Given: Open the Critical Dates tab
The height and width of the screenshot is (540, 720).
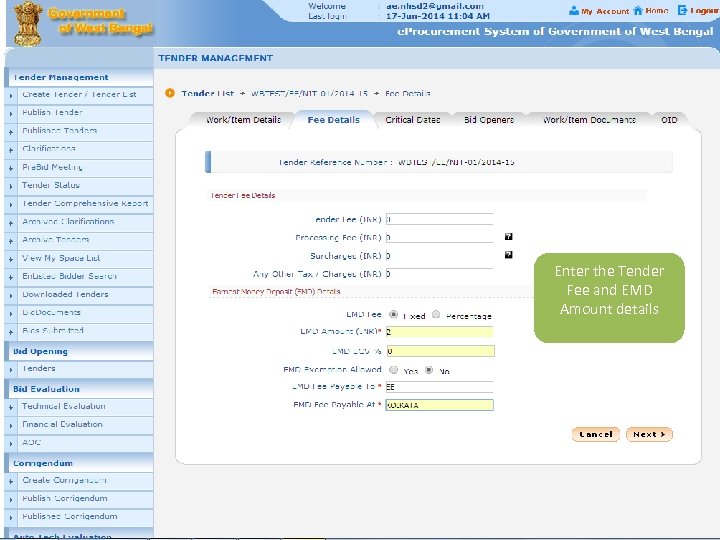Looking at the screenshot, I should [x=412, y=120].
